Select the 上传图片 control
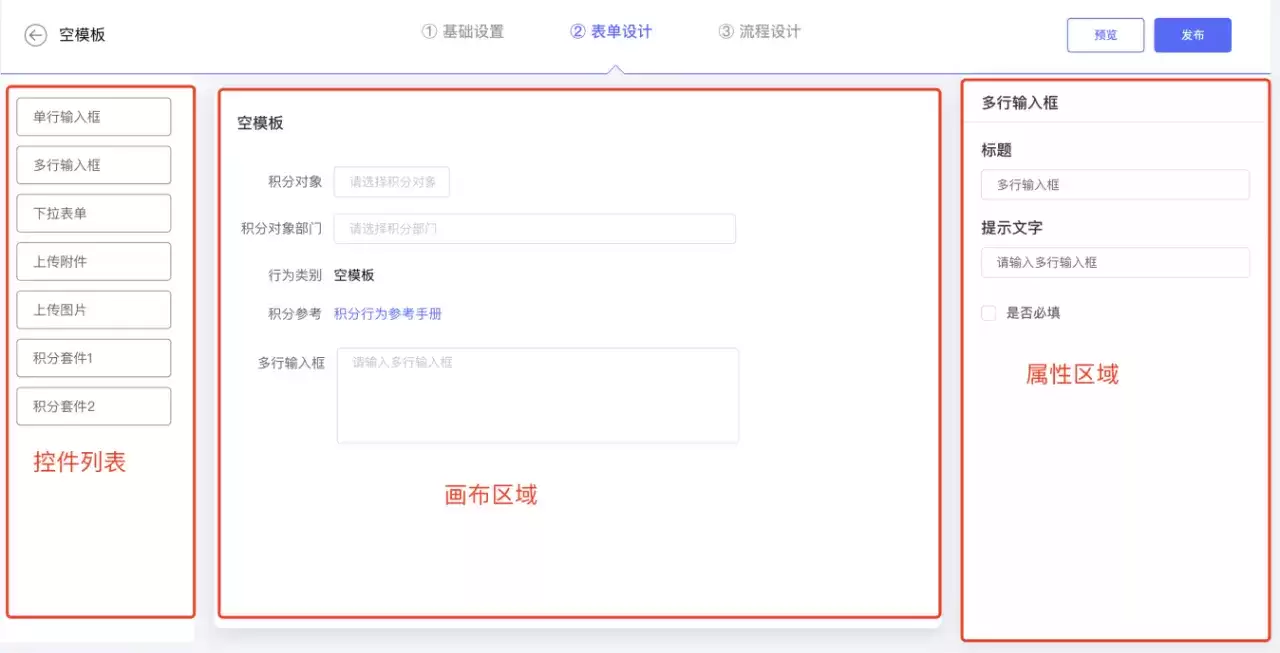This screenshot has width=1280, height=653. click(94, 310)
